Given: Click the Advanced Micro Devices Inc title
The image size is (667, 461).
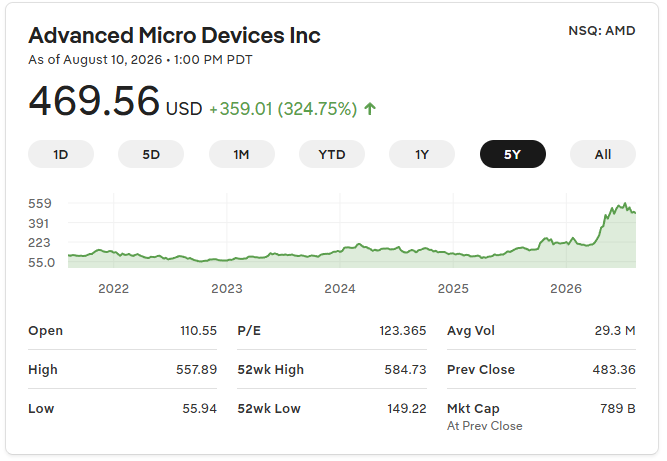Looking at the screenshot, I should [x=174, y=35].
